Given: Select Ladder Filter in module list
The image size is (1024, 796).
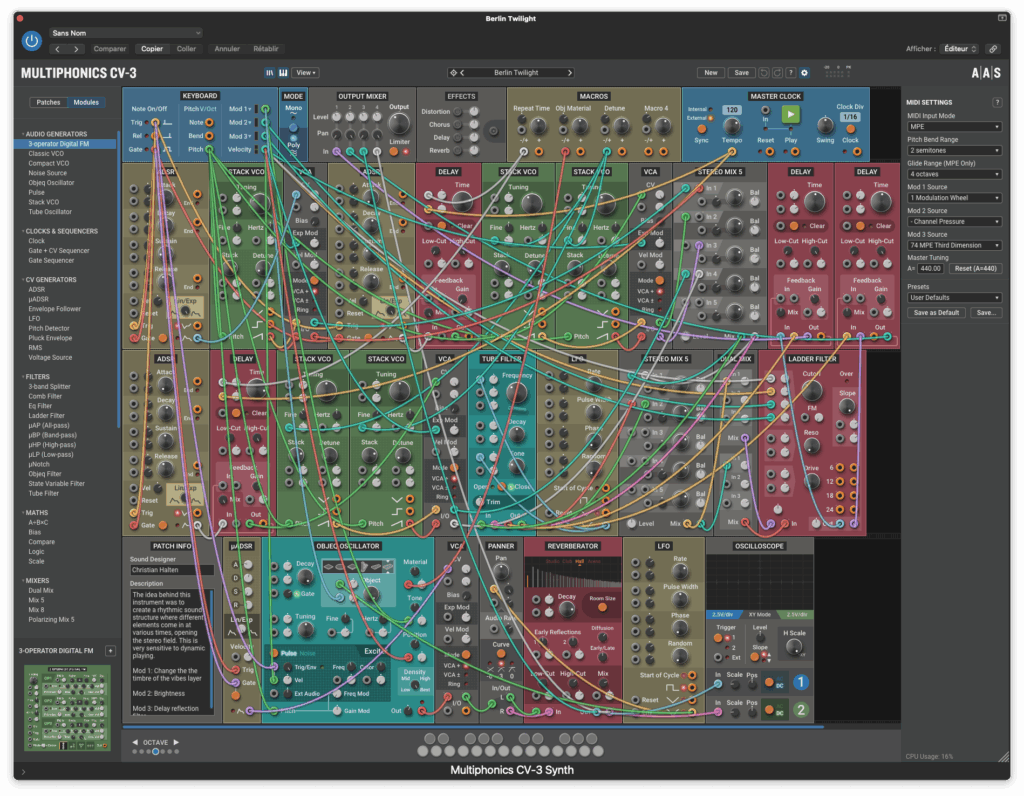Looking at the screenshot, I should click(x=46, y=416).
